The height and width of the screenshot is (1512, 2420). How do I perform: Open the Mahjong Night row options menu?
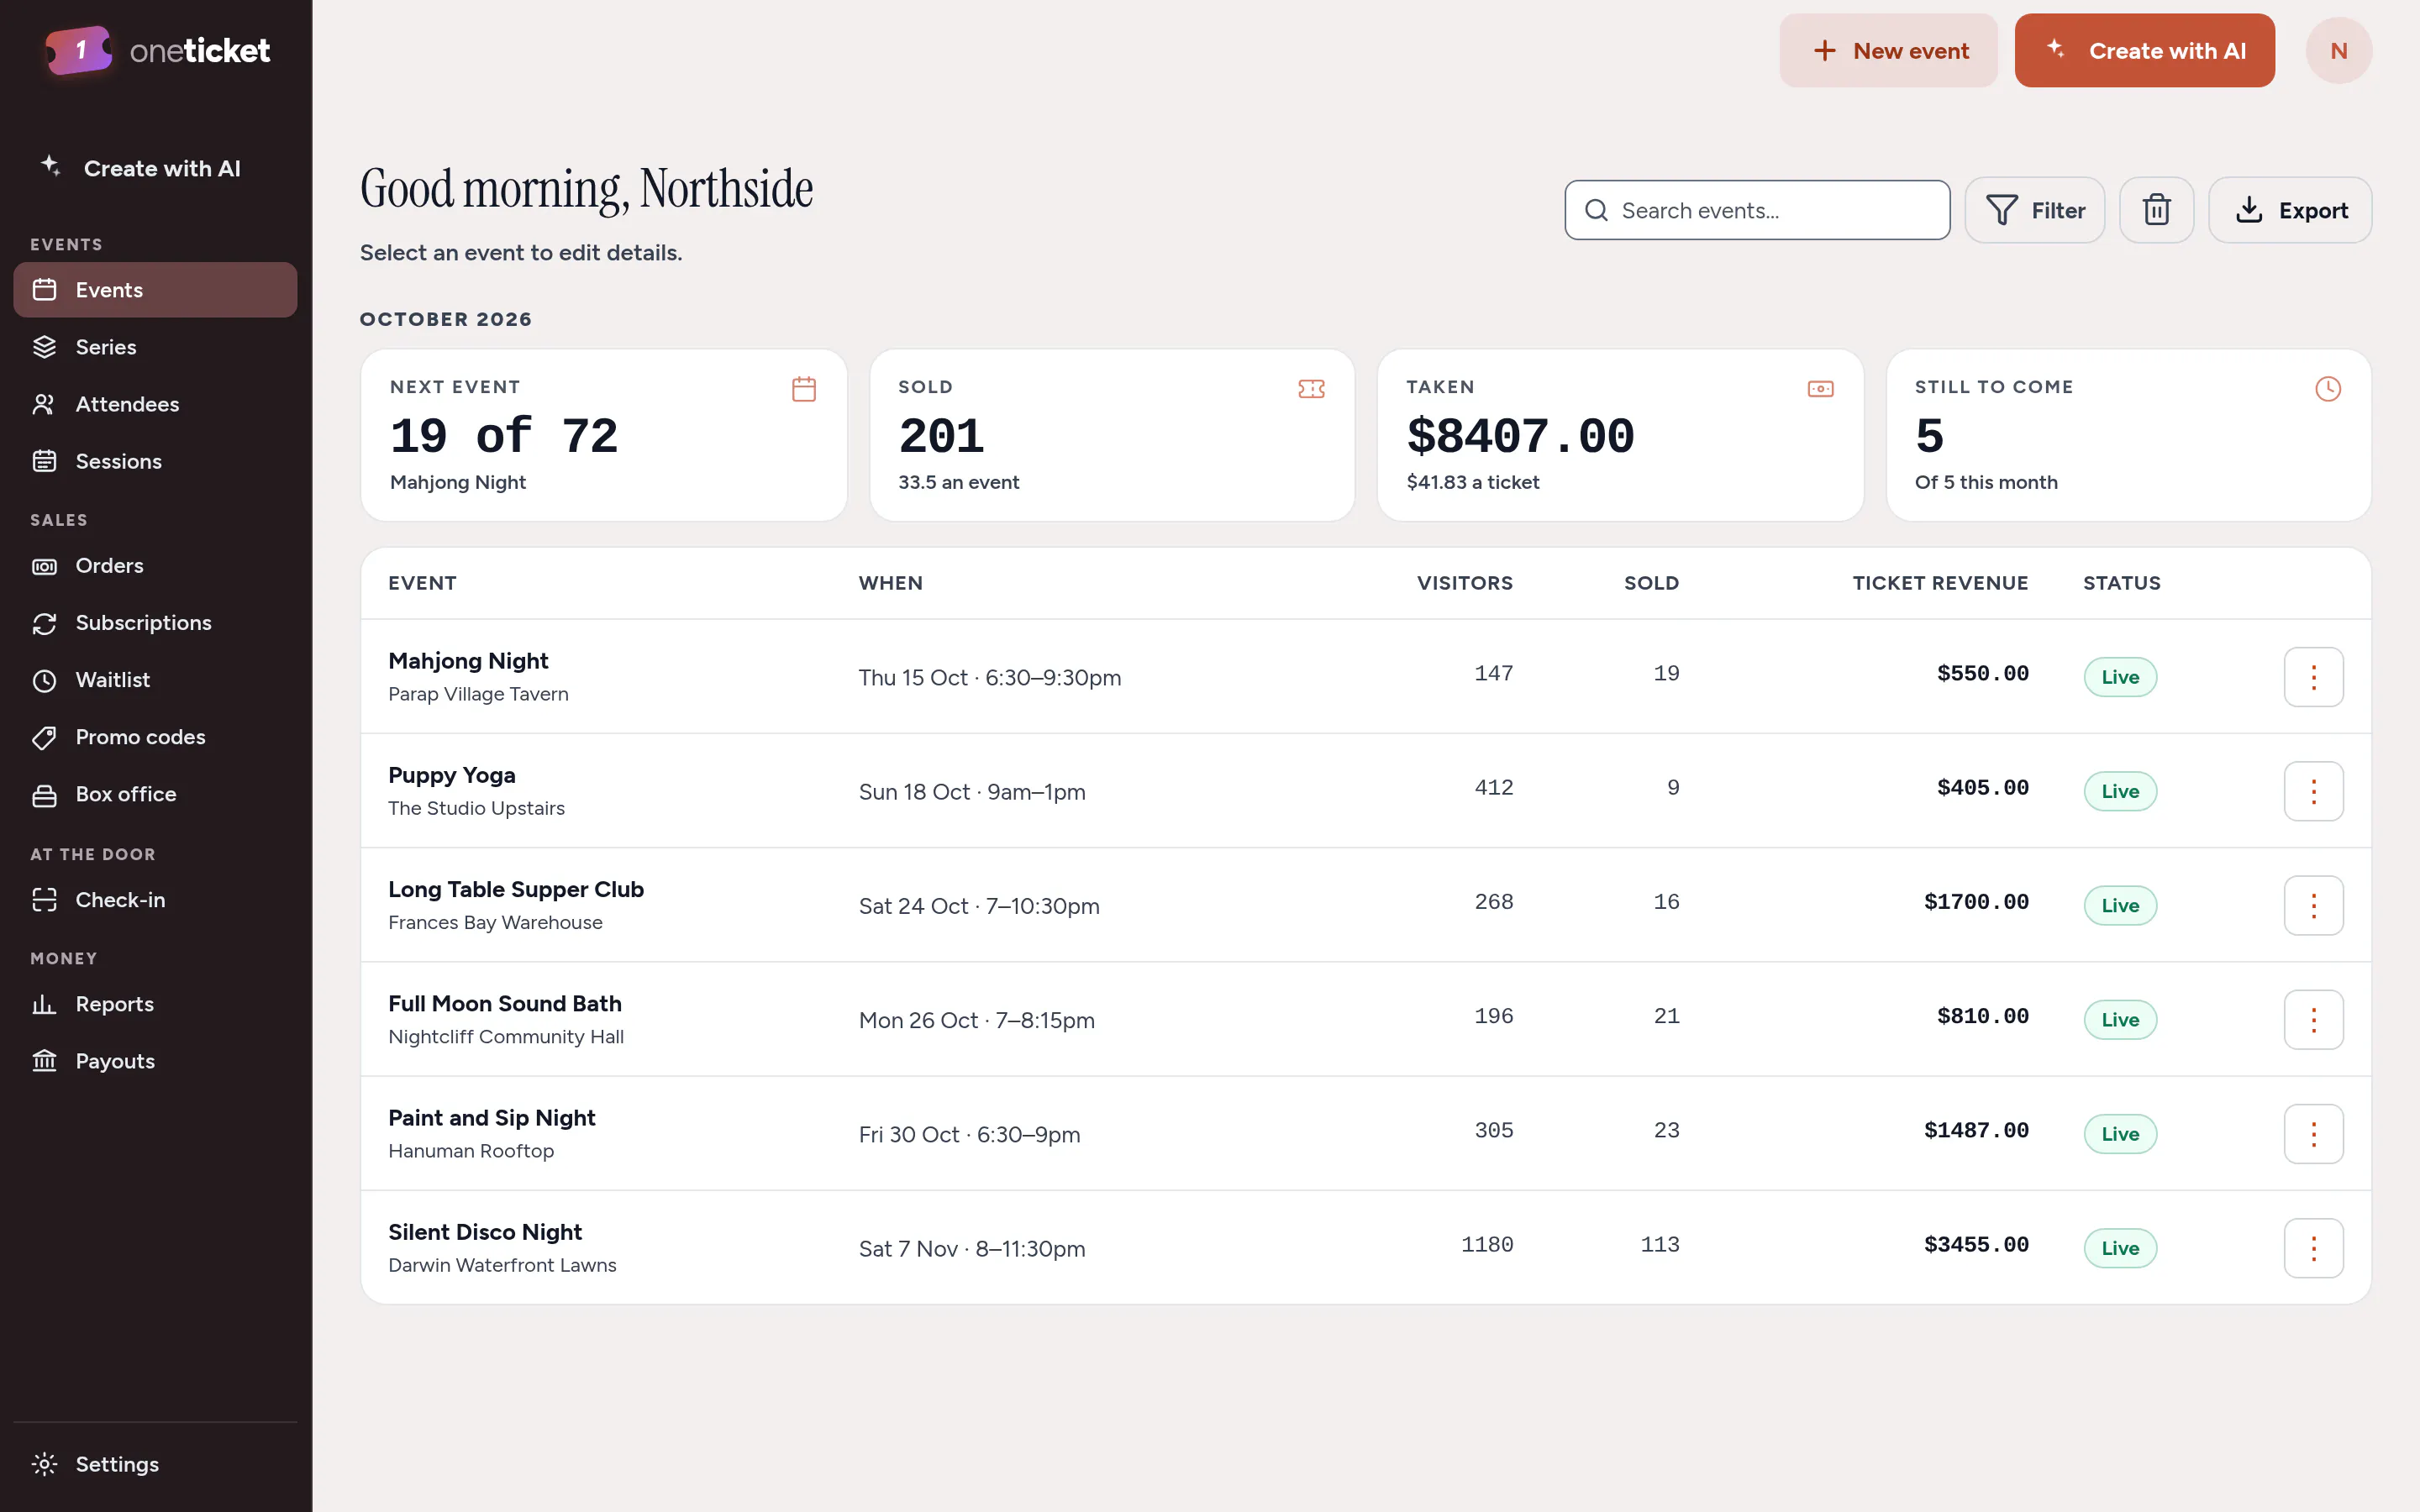[2313, 677]
